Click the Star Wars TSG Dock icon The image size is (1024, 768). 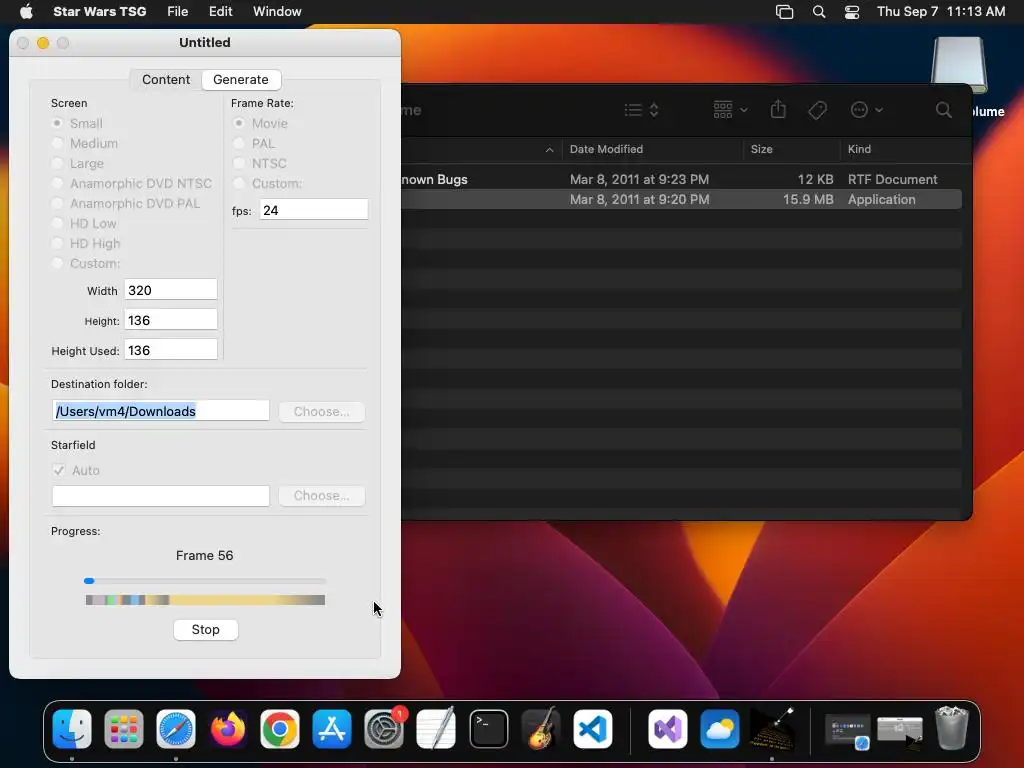(x=772, y=729)
